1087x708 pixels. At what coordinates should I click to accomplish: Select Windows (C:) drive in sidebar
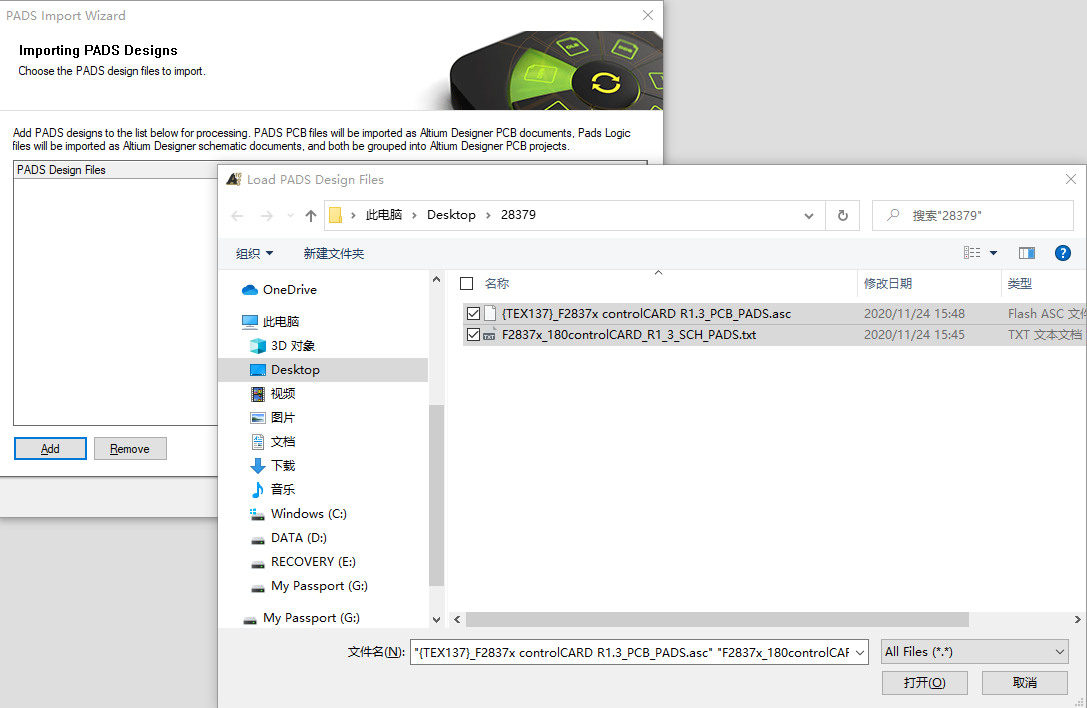pos(308,514)
